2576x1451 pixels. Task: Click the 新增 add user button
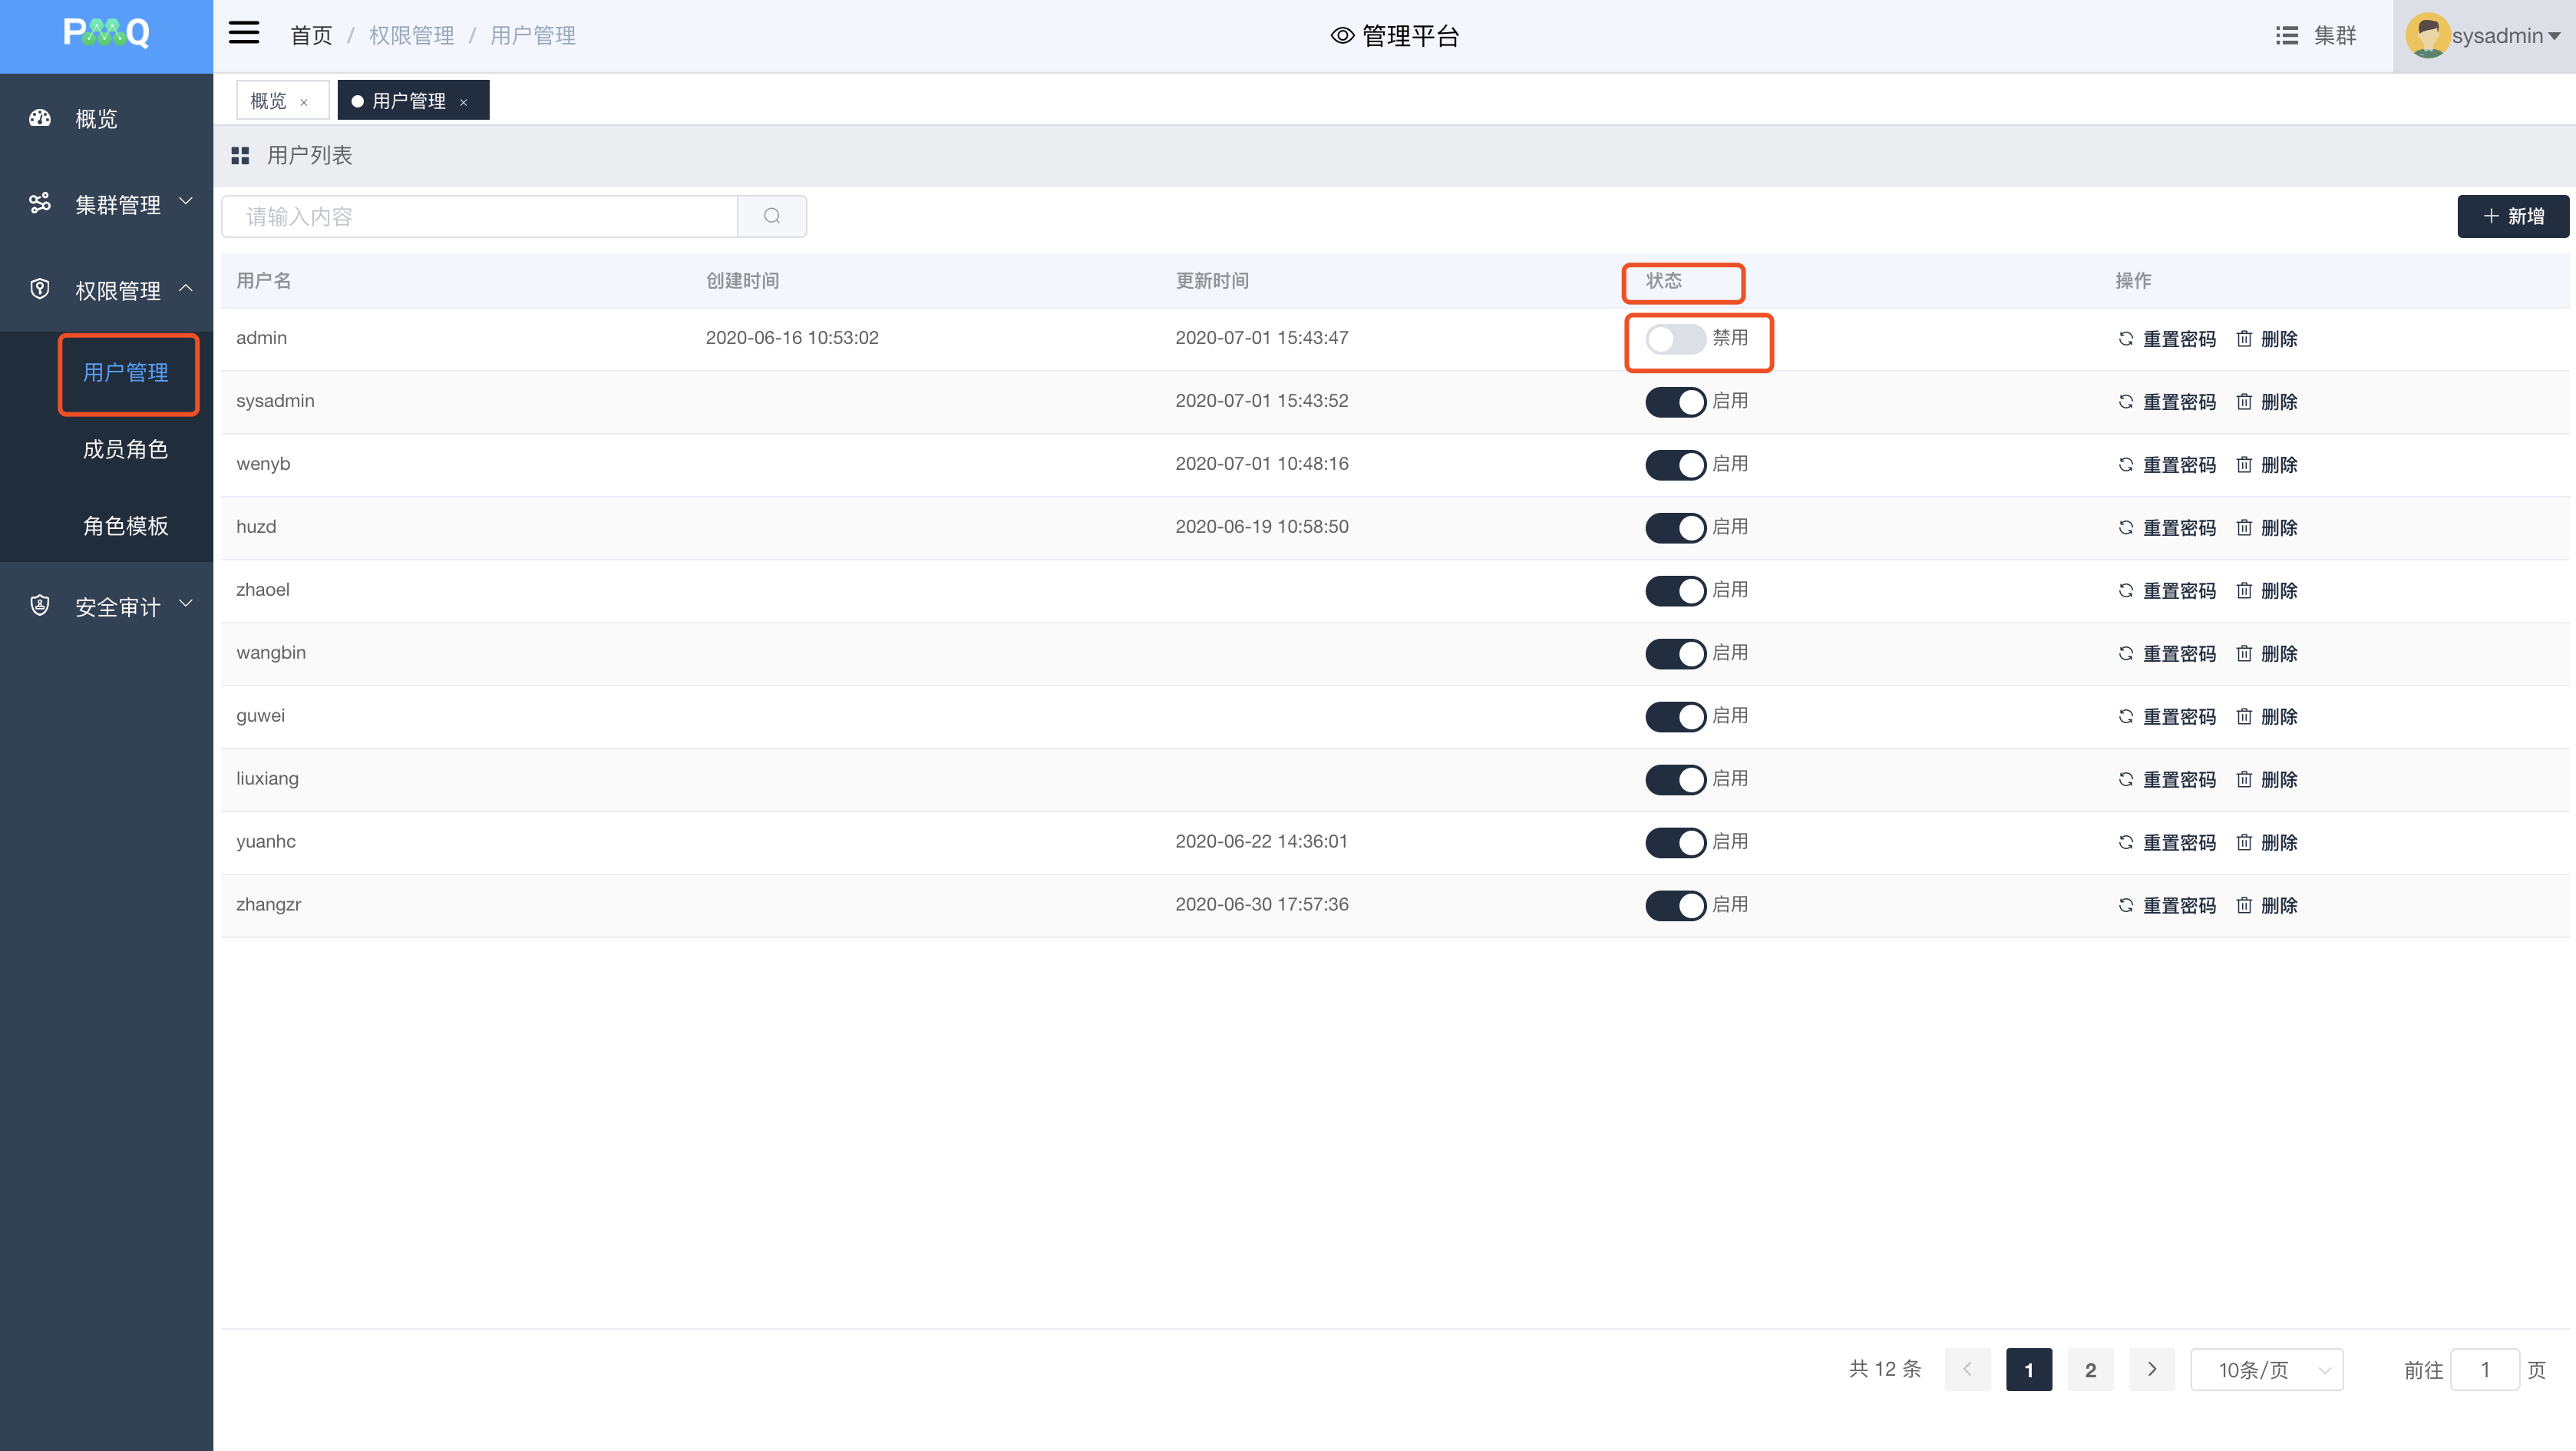[x=2512, y=216]
